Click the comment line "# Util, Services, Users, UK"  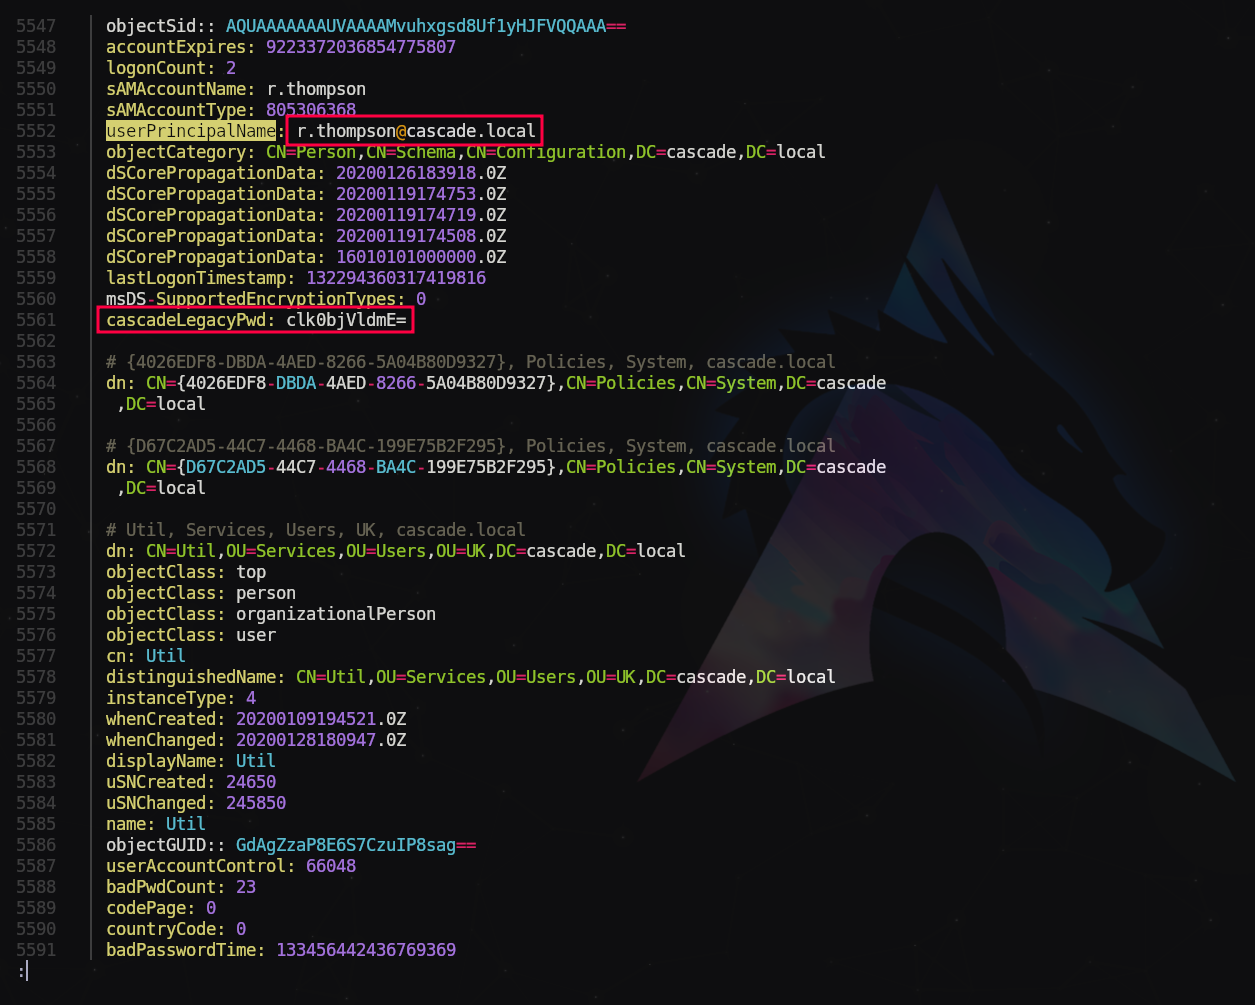(316, 530)
